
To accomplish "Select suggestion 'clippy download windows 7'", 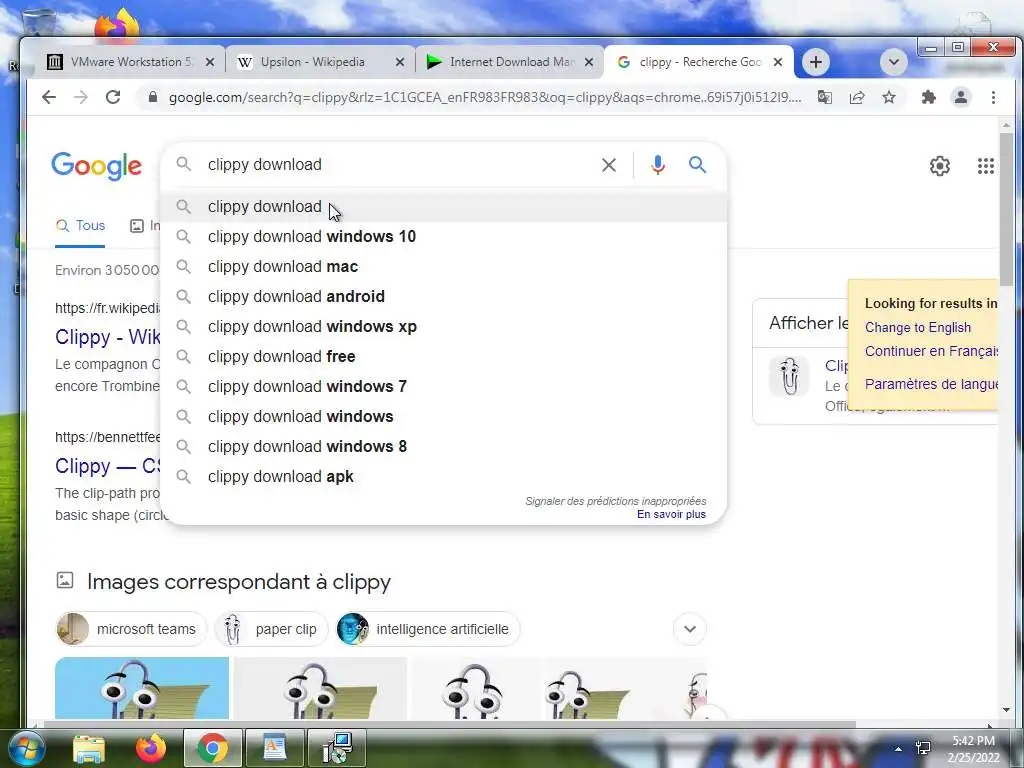I will click(x=443, y=387).
